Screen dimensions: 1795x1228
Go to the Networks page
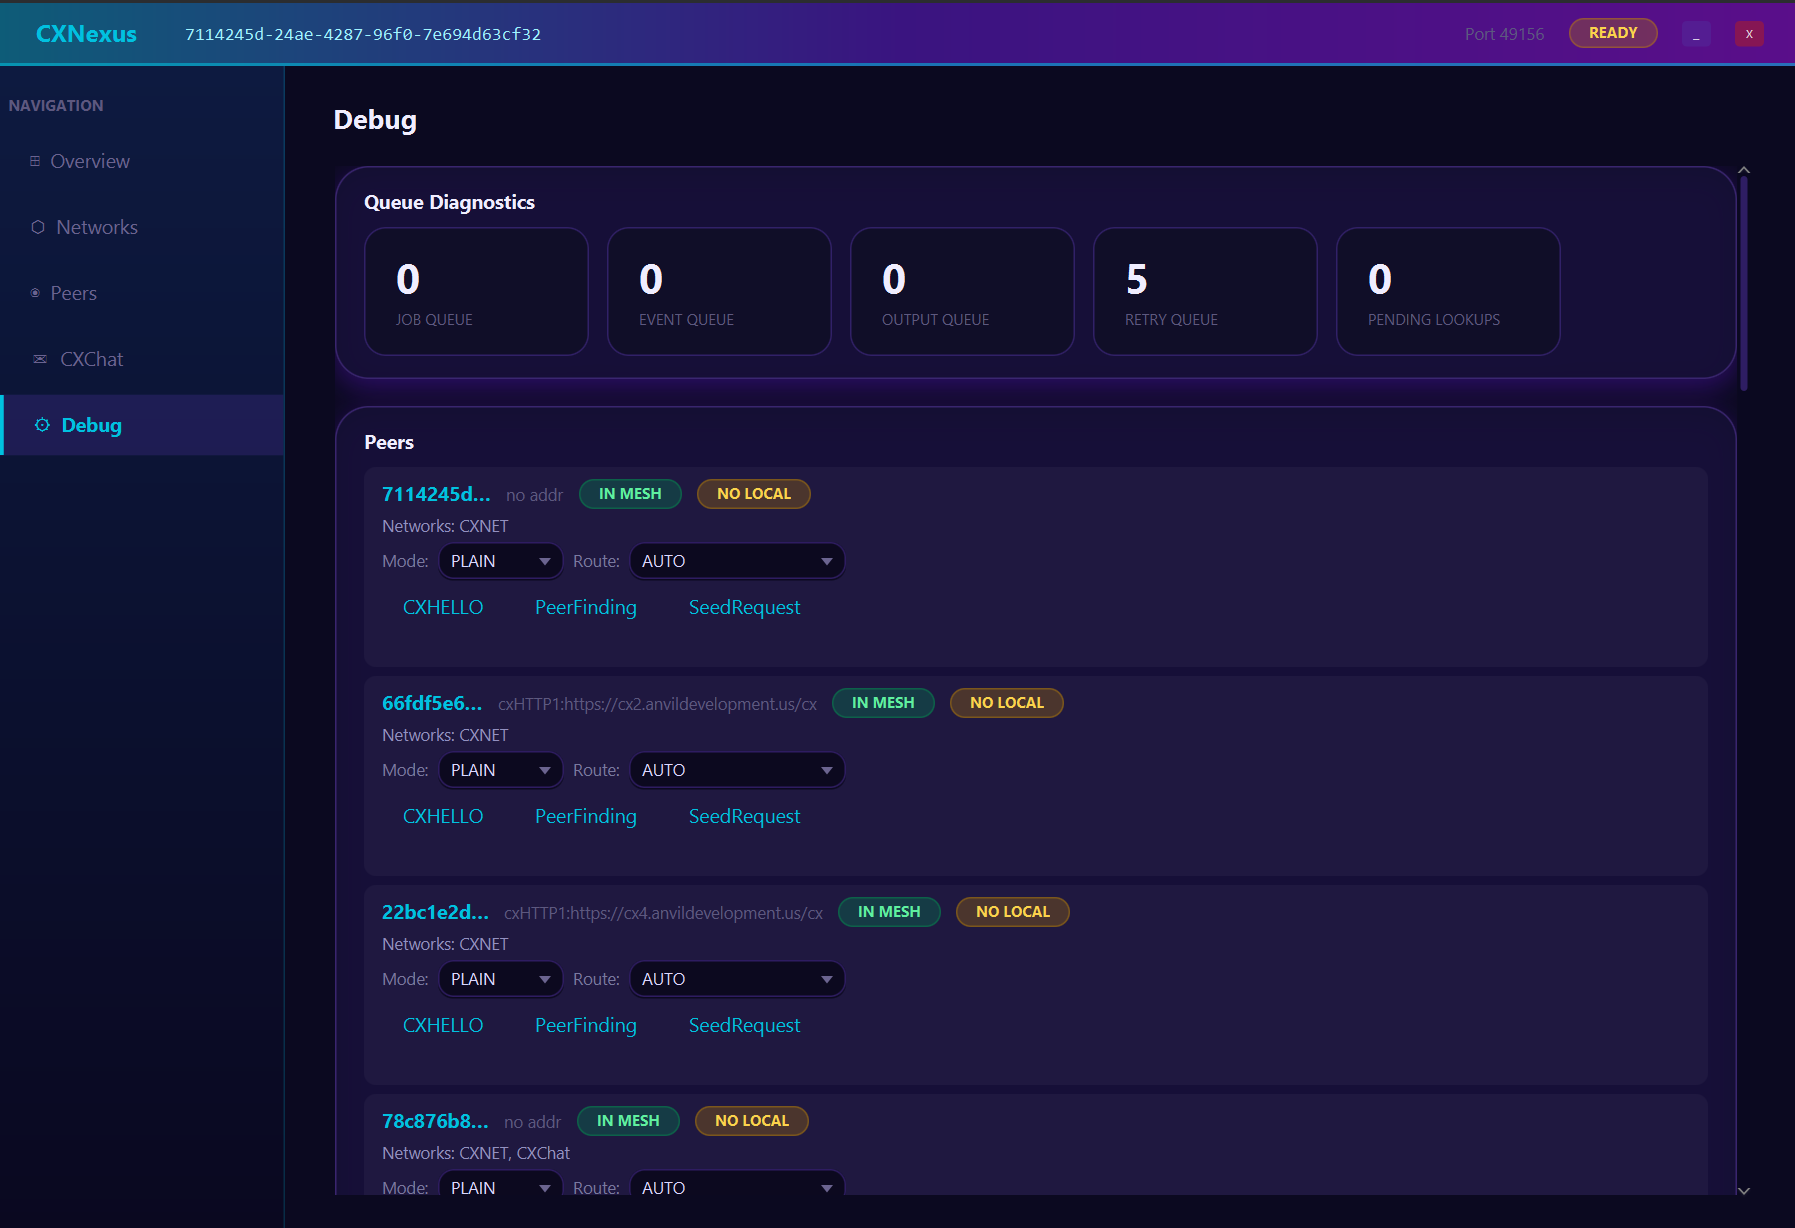point(142,227)
